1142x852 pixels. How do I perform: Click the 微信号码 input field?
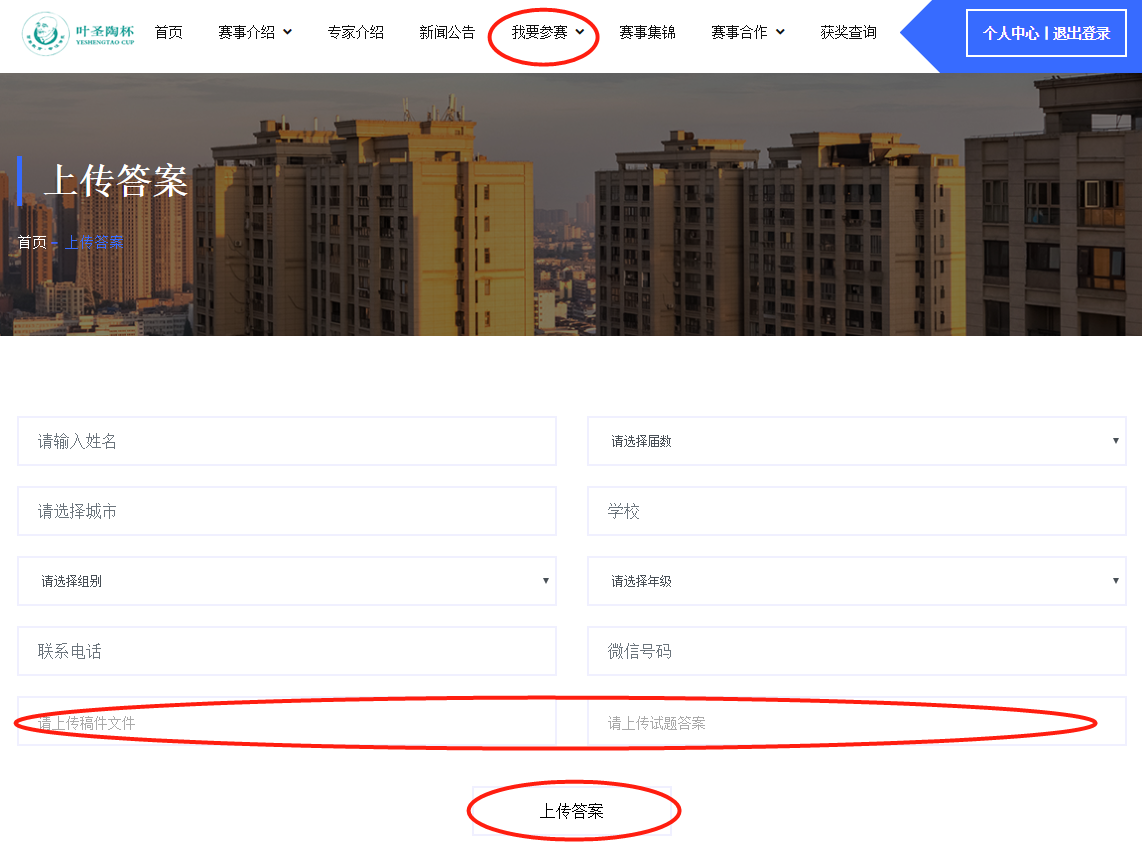coord(856,651)
